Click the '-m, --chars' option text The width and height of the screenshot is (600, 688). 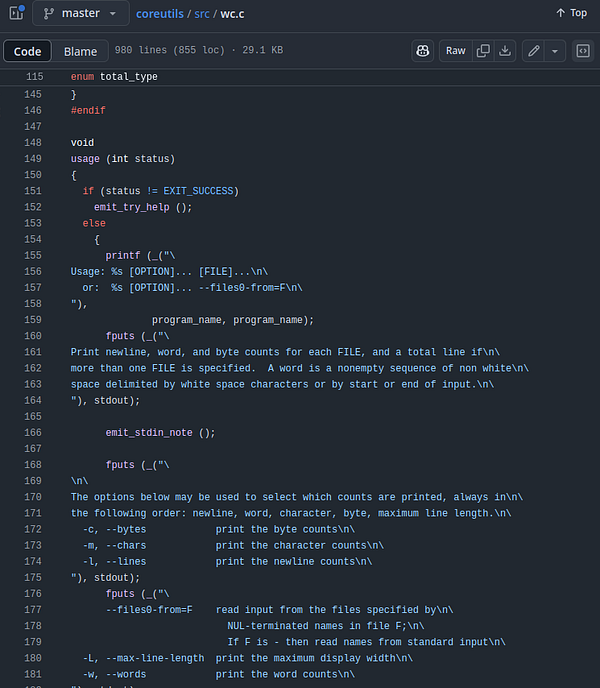(114, 545)
